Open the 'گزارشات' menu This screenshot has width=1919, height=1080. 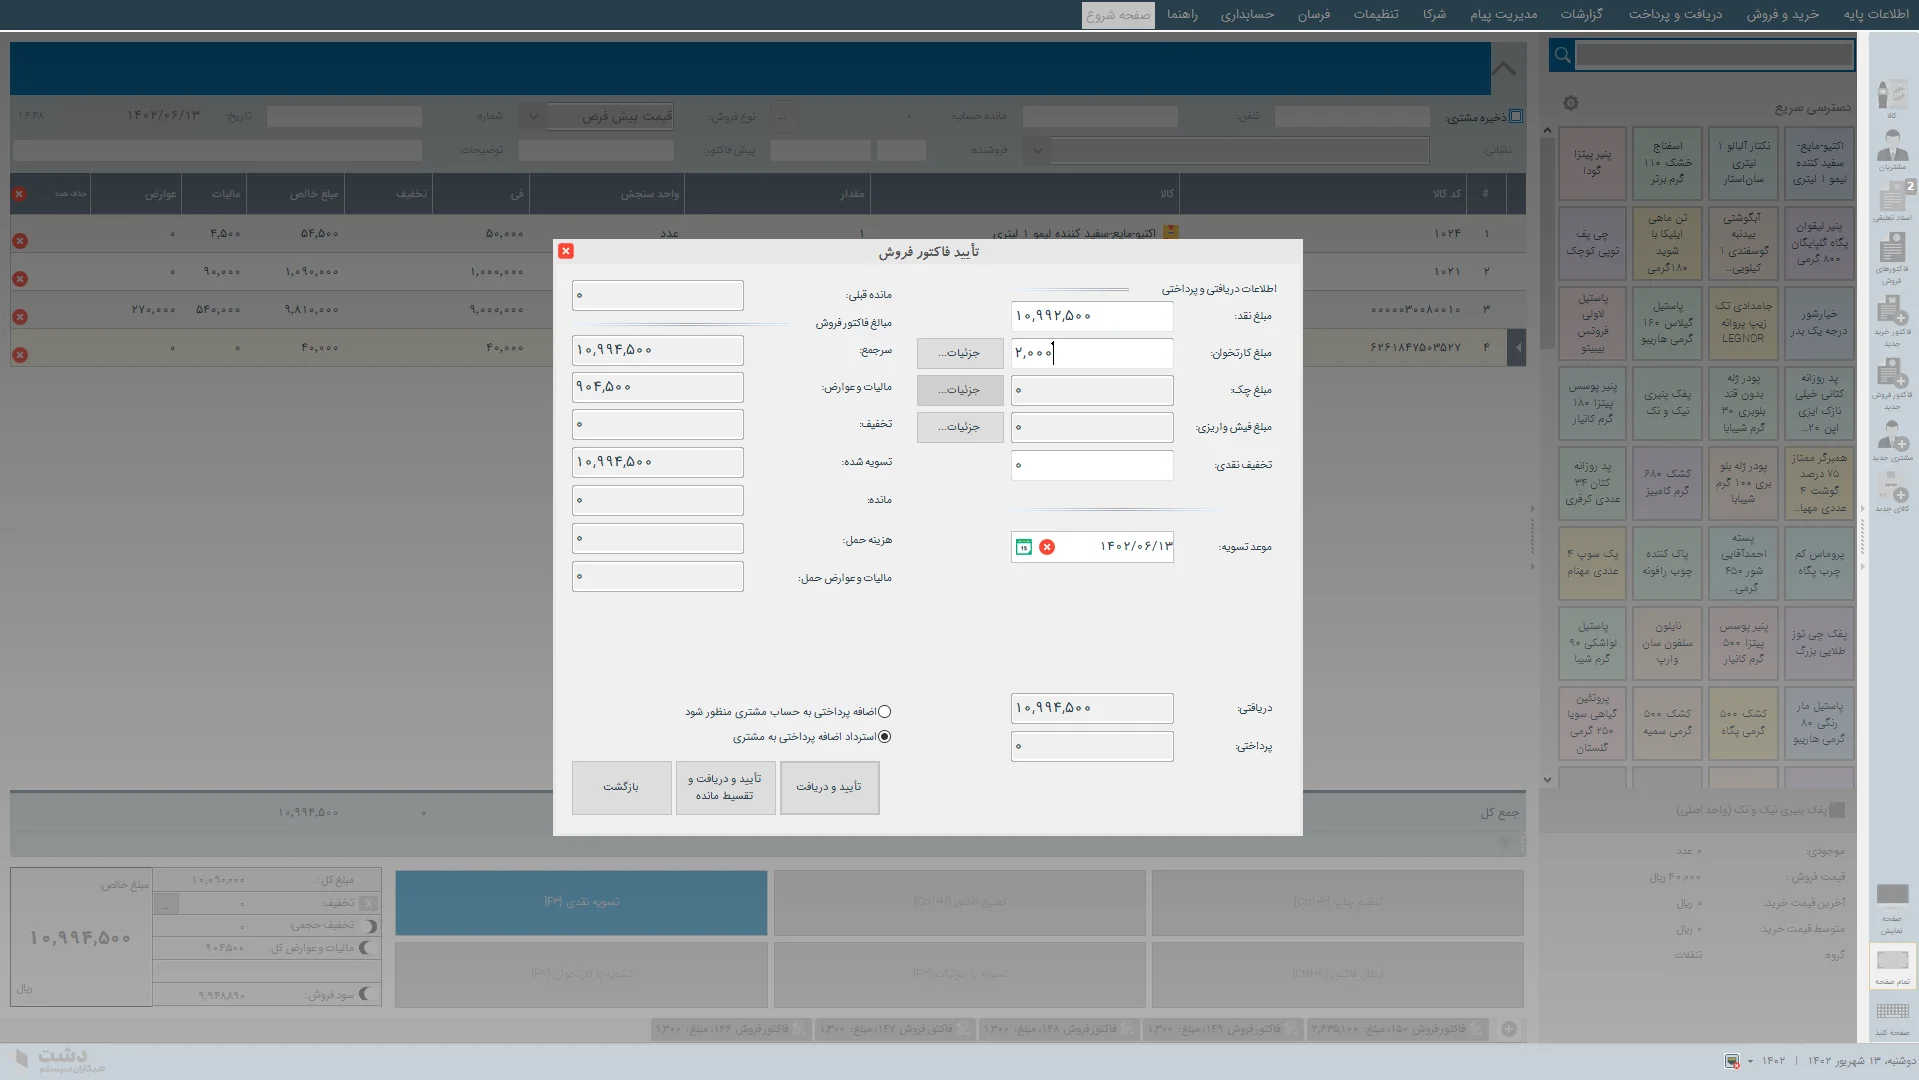tap(1581, 14)
